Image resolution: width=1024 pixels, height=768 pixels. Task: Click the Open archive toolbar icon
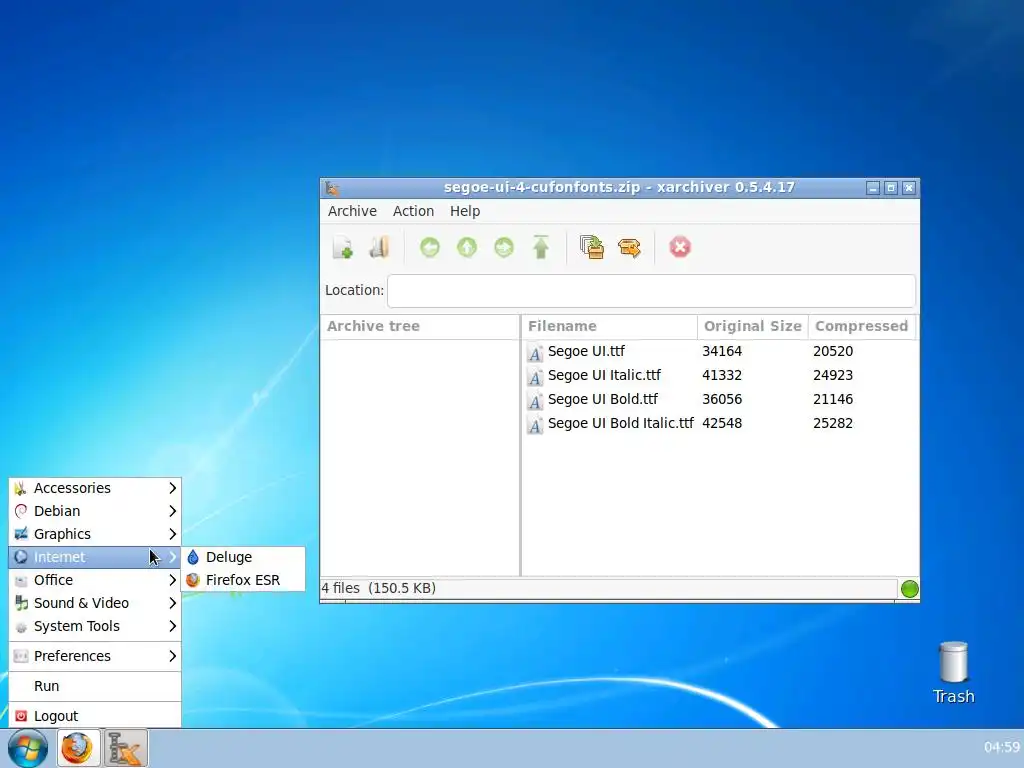(379, 248)
